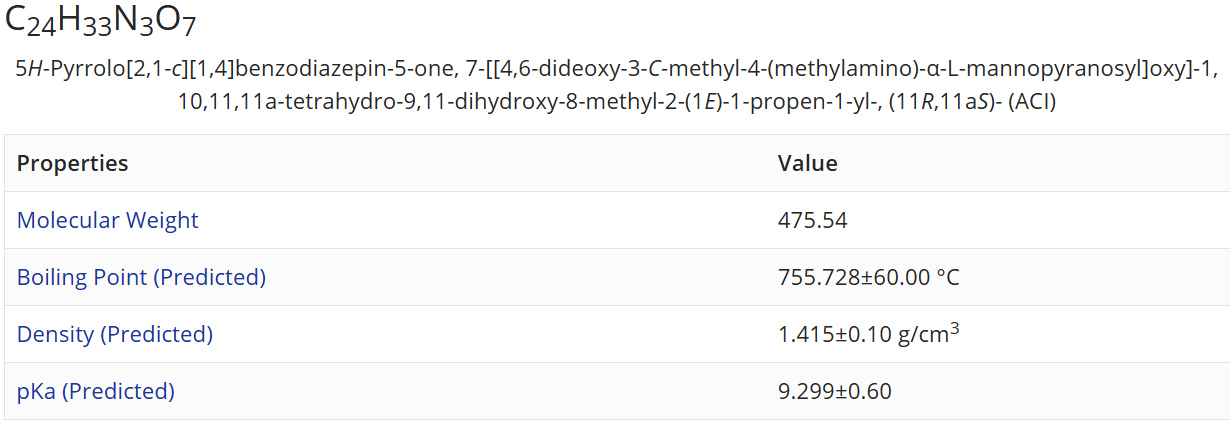
Task: Click the 755.728±60.00 °C boiling point value
Action: [868, 277]
